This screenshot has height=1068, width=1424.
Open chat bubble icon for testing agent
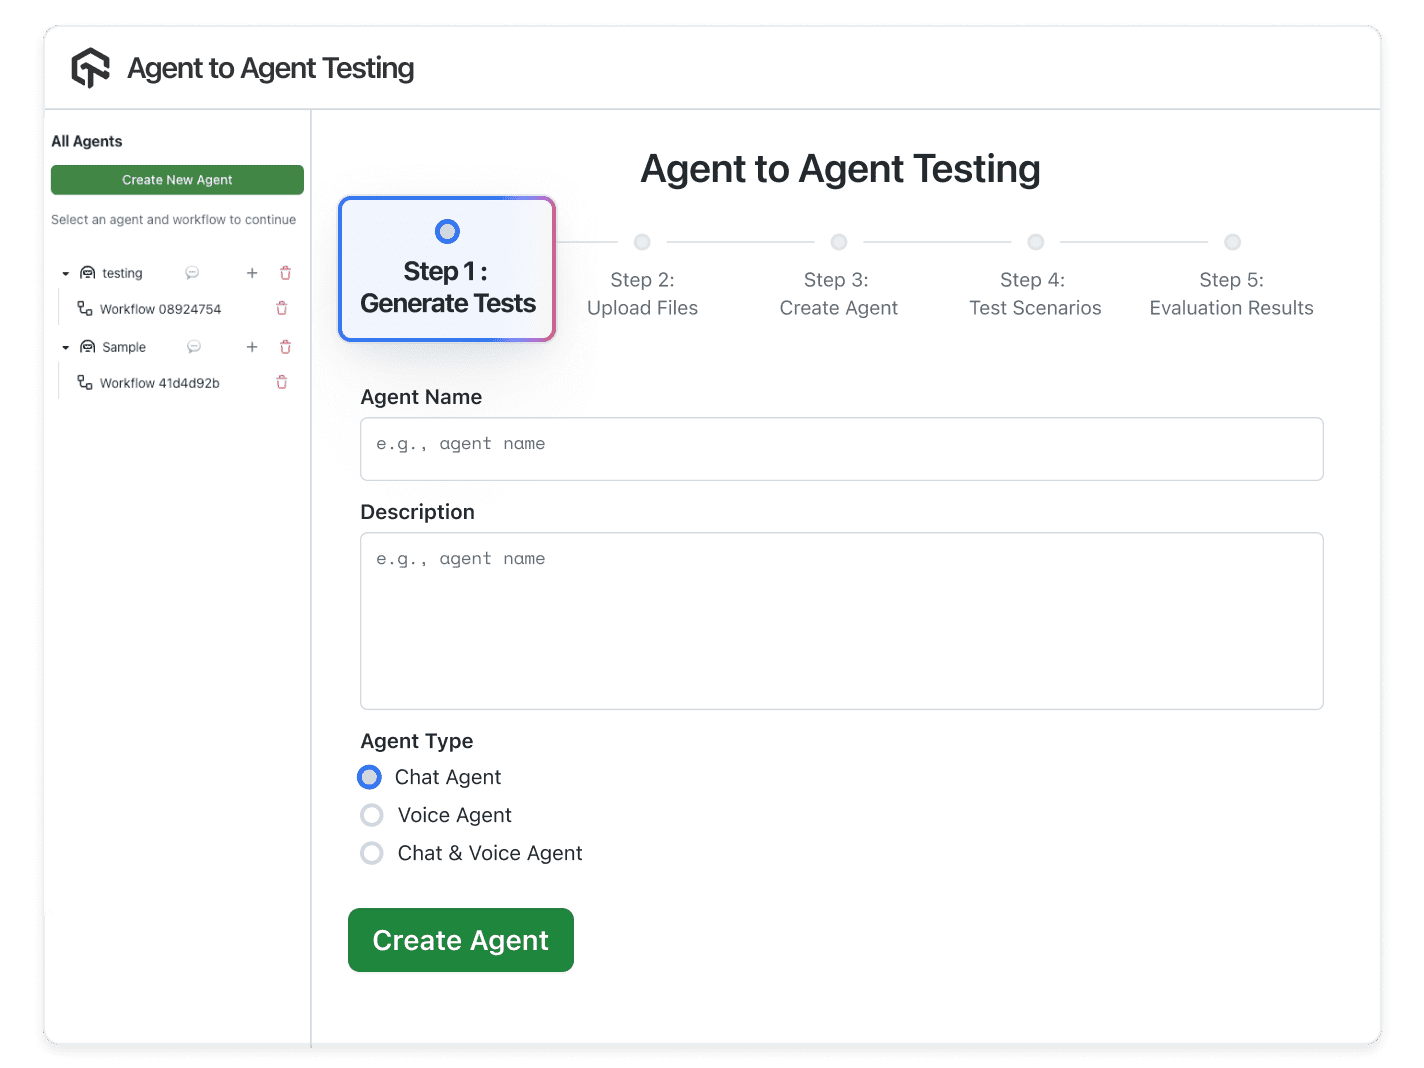tap(192, 273)
